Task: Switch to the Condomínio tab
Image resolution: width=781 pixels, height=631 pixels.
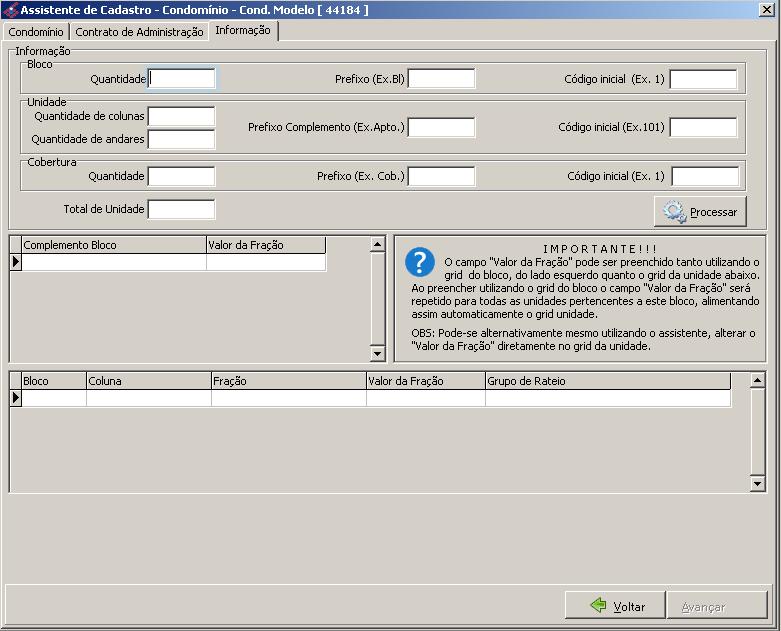Action: click(x=36, y=32)
